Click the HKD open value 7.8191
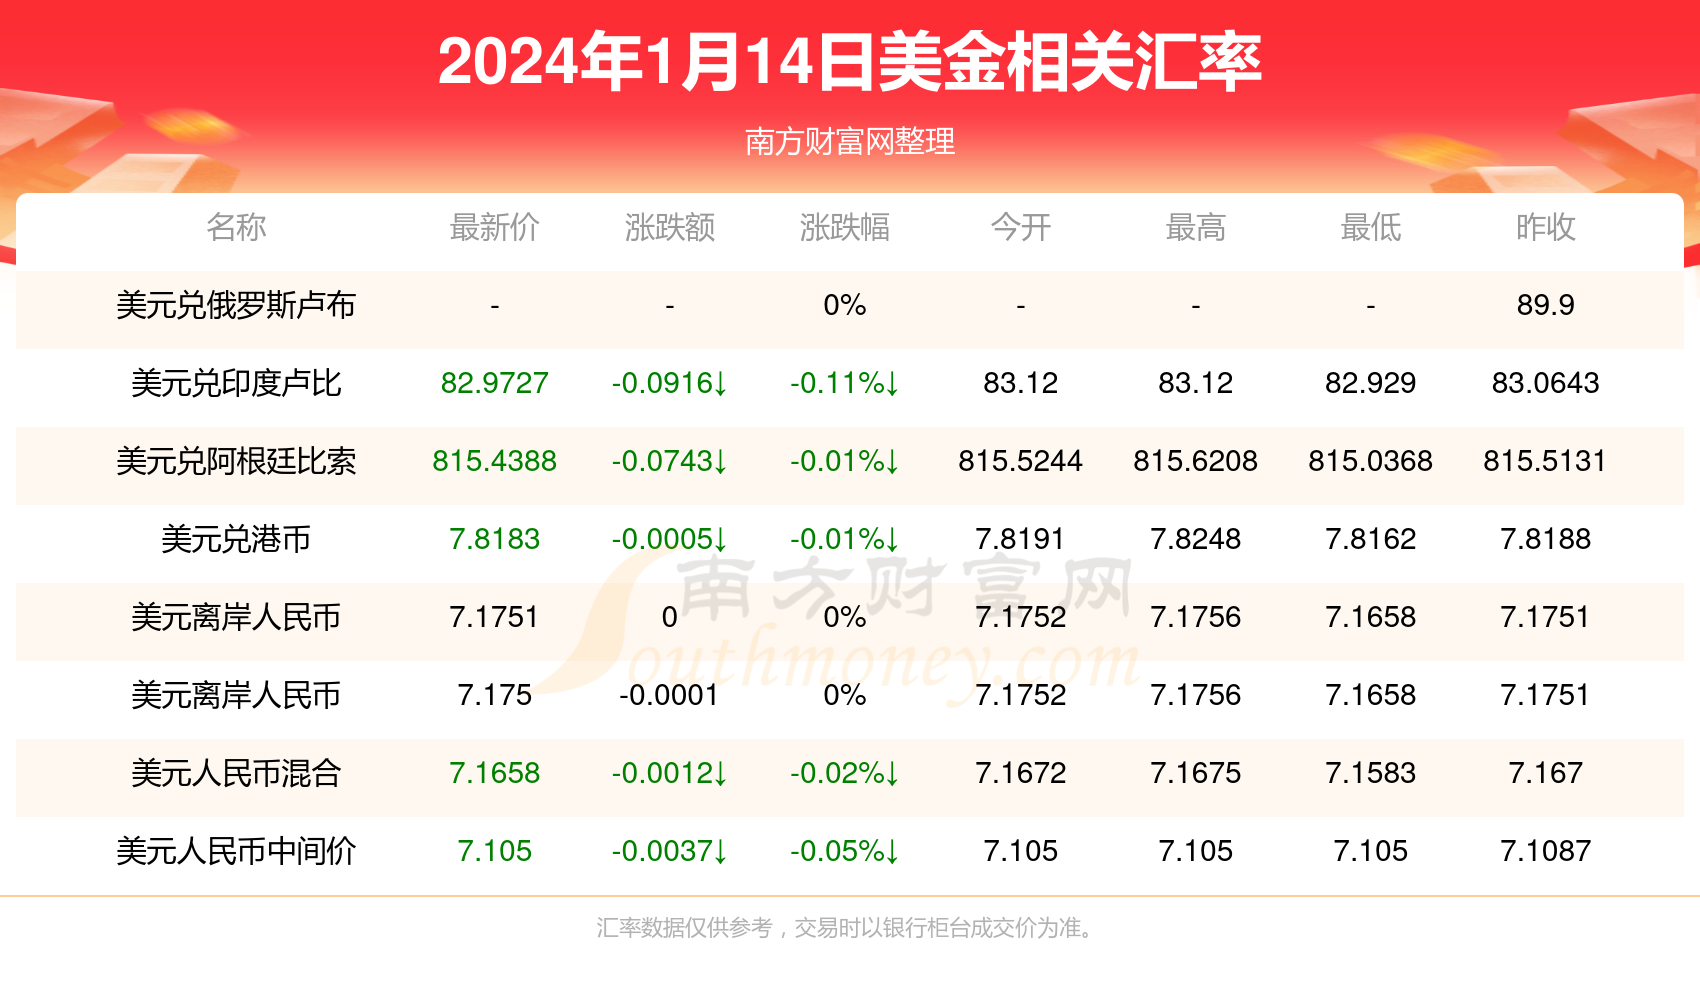This screenshot has width=1700, height=1000. [x=1020, y=539]
